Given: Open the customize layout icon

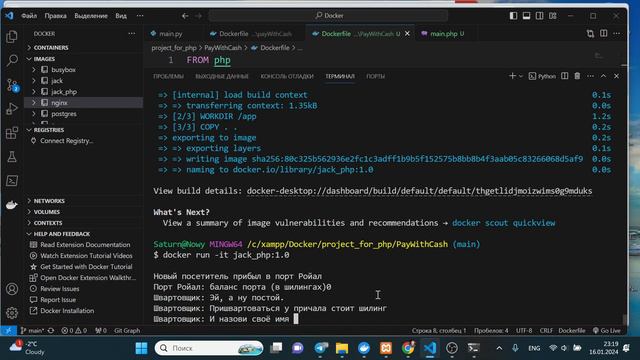Looking at the screenshot, I should pos(553,16).
